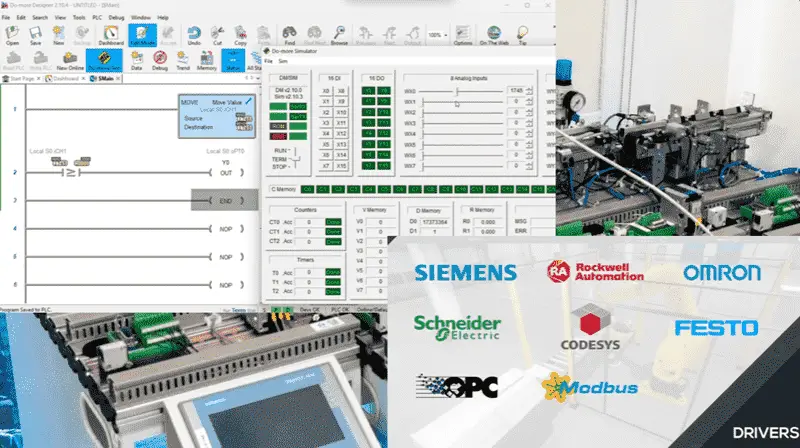Image resolution: width=800 pixels, height=448 pixels.
Task: Click the Write PLC icon
Action: (x=40, y=60)
